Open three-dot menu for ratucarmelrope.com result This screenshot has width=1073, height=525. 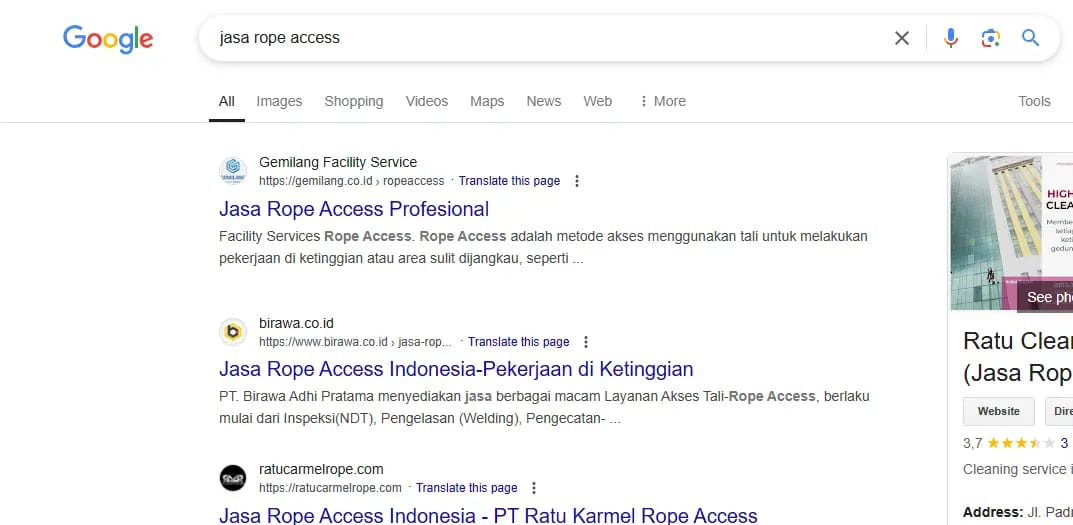point(534,488)
